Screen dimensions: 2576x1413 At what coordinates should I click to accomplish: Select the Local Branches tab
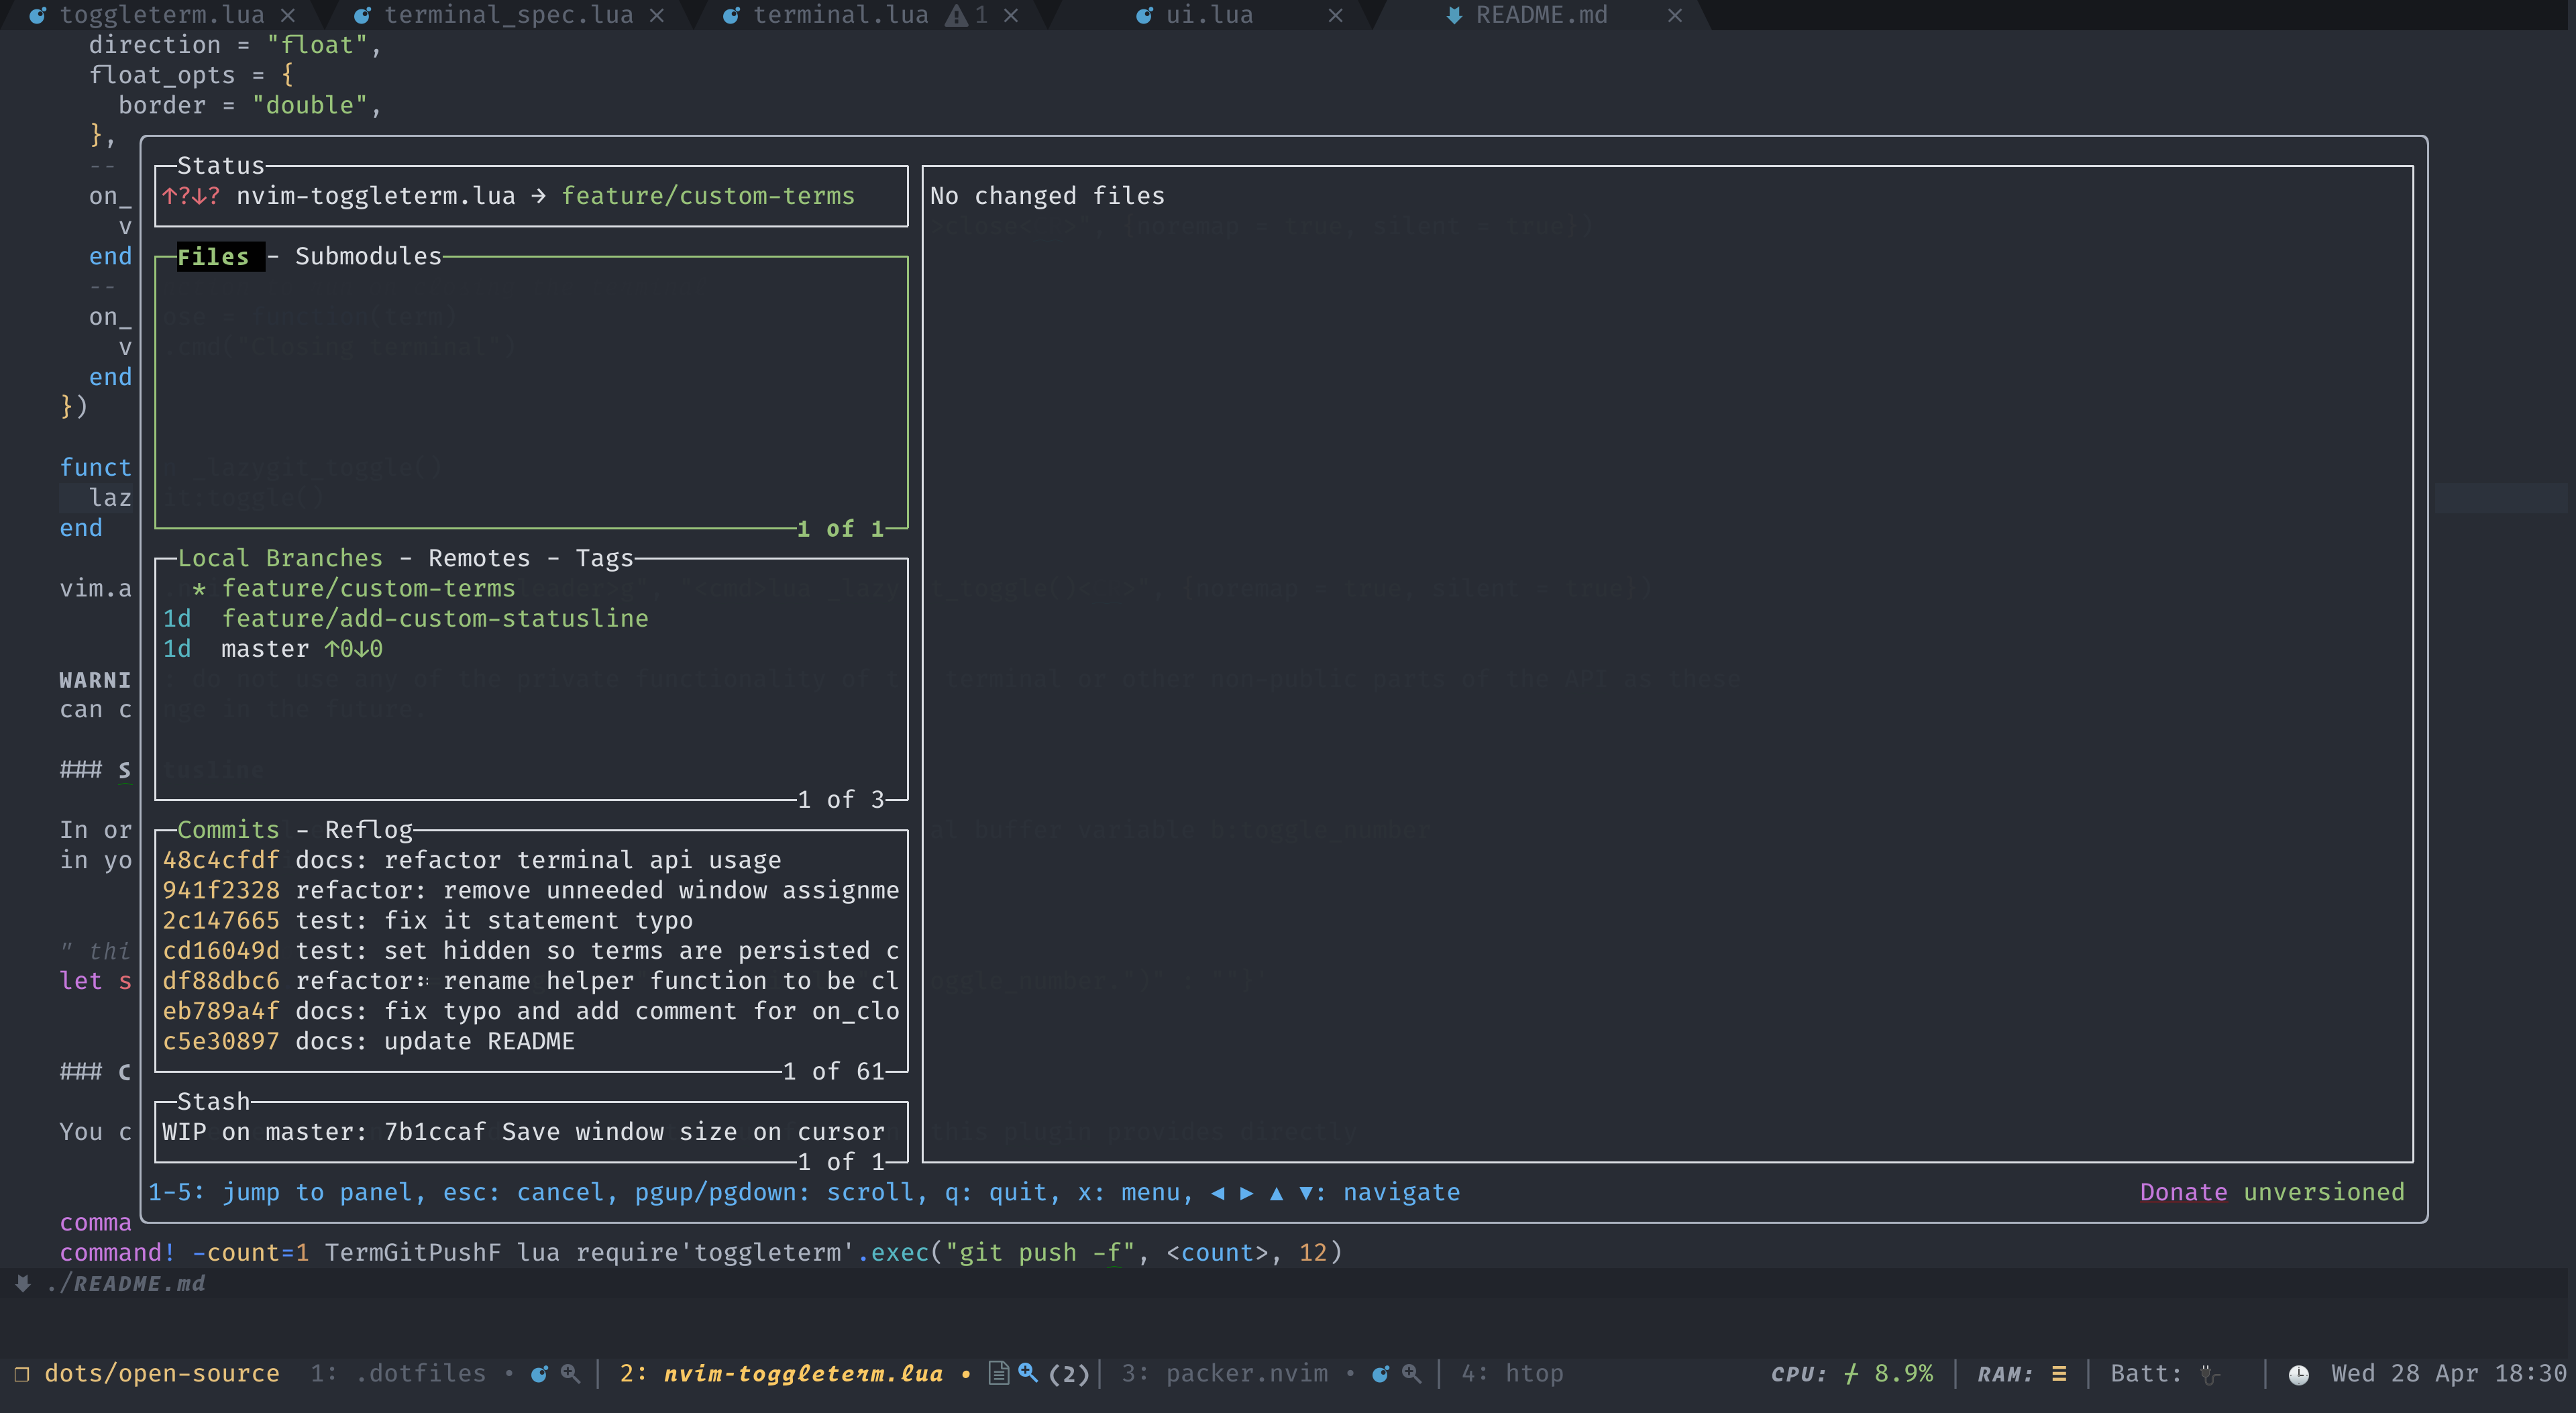pos(280,558)
